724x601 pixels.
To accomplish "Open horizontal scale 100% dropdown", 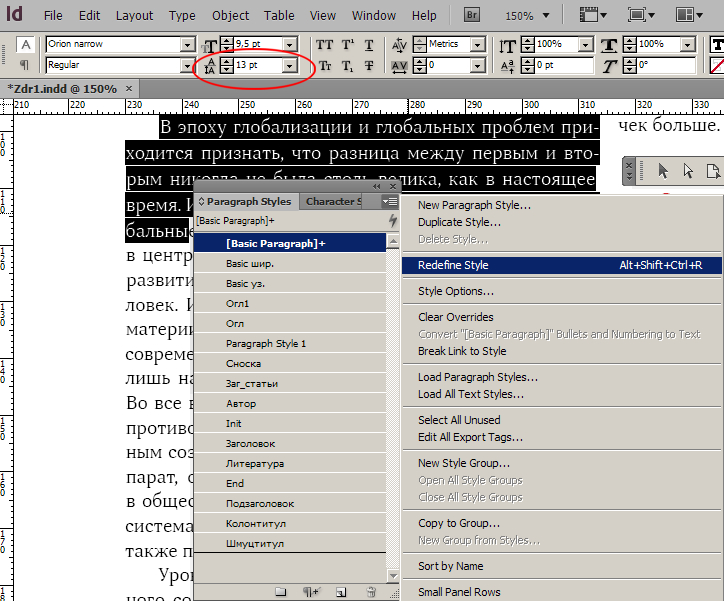I will tap(688, 45).
